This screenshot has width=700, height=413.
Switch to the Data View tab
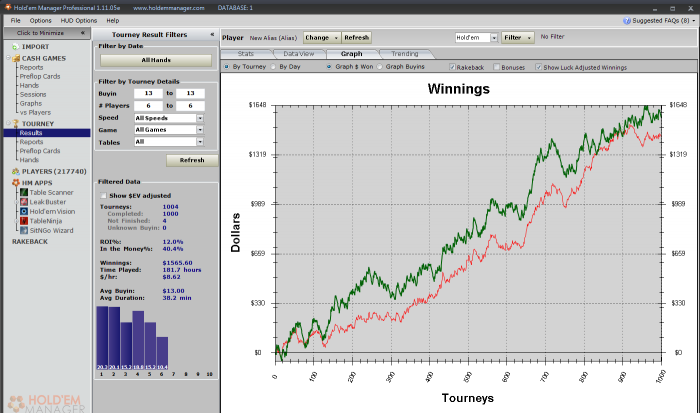coord(299,54)
